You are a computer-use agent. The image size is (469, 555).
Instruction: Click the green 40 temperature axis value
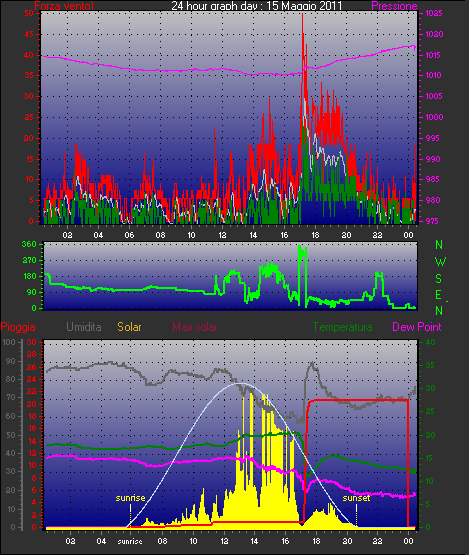click(430, 342)
